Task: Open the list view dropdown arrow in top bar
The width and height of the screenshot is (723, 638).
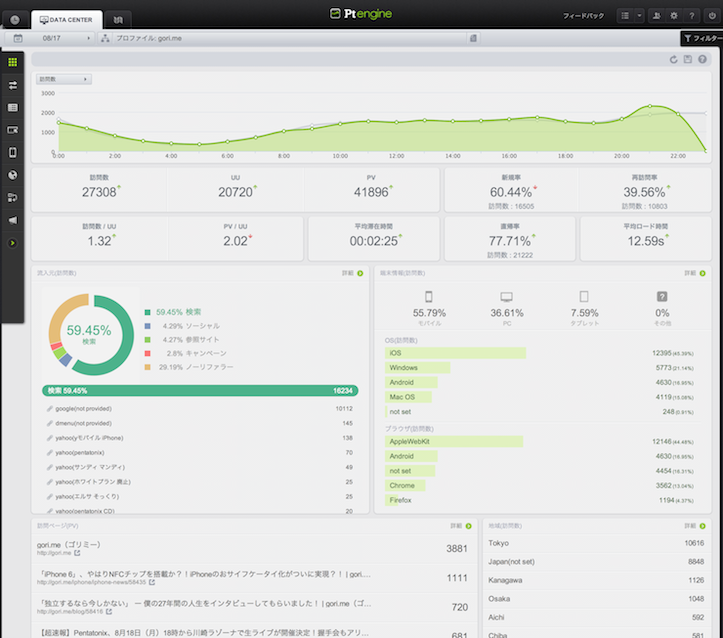Action: click(637, 16)
